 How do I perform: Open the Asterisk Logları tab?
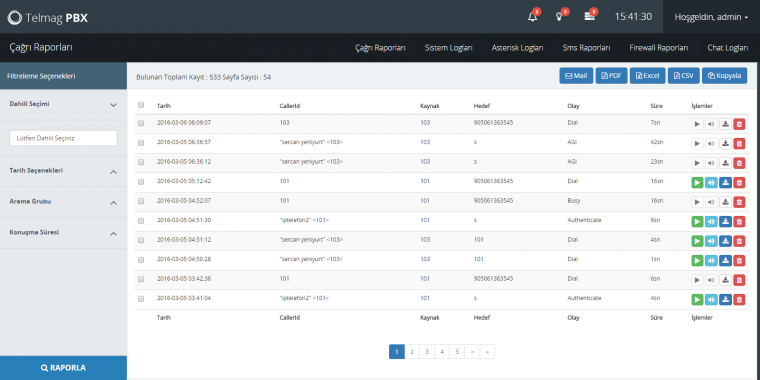coord(517,48)
